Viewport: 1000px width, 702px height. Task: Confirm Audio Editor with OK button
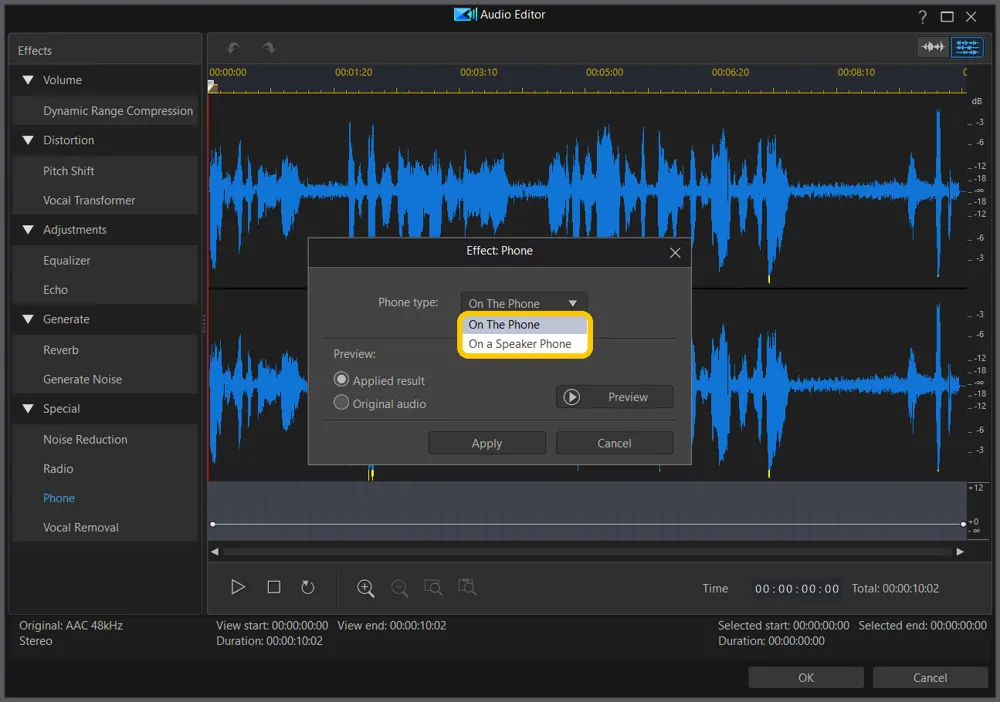(x=805, y=678)
